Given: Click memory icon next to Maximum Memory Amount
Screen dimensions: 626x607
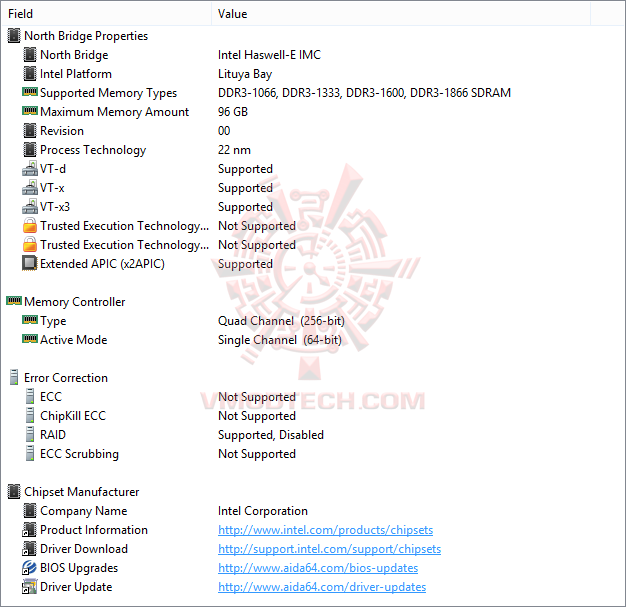Looking at the screenshot, I should tap(30, 111).
